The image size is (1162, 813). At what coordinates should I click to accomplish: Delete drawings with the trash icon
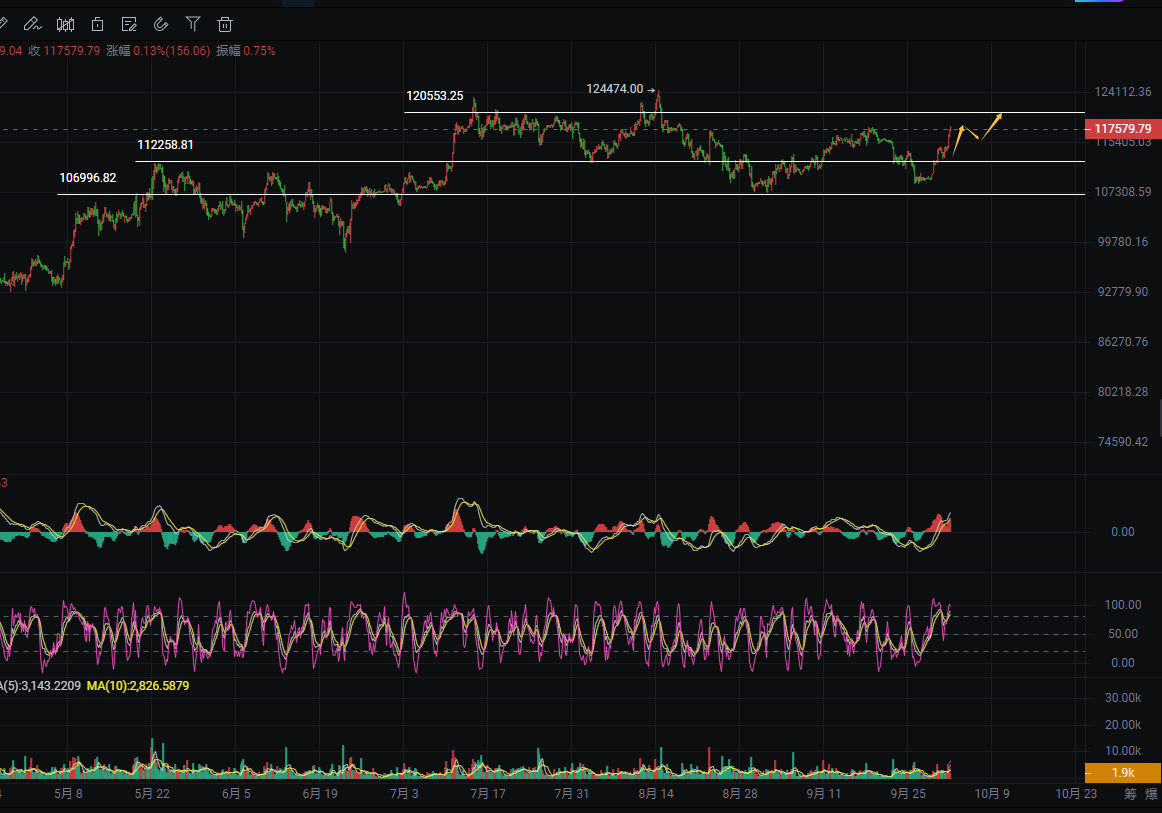coord(225,24)
